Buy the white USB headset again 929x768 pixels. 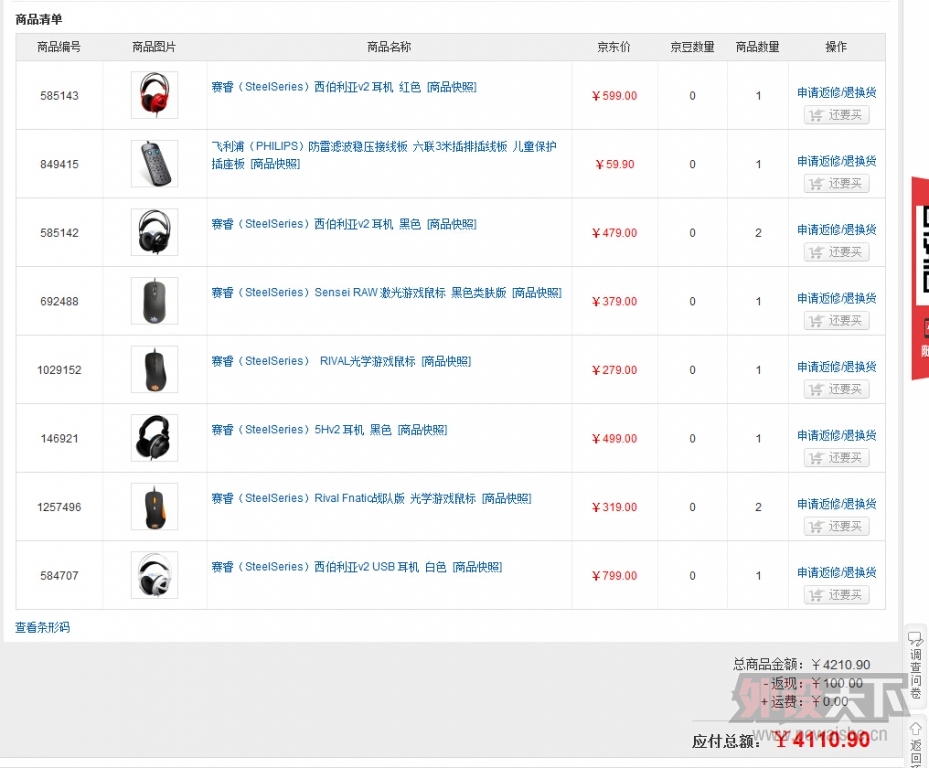pos(837,595)
